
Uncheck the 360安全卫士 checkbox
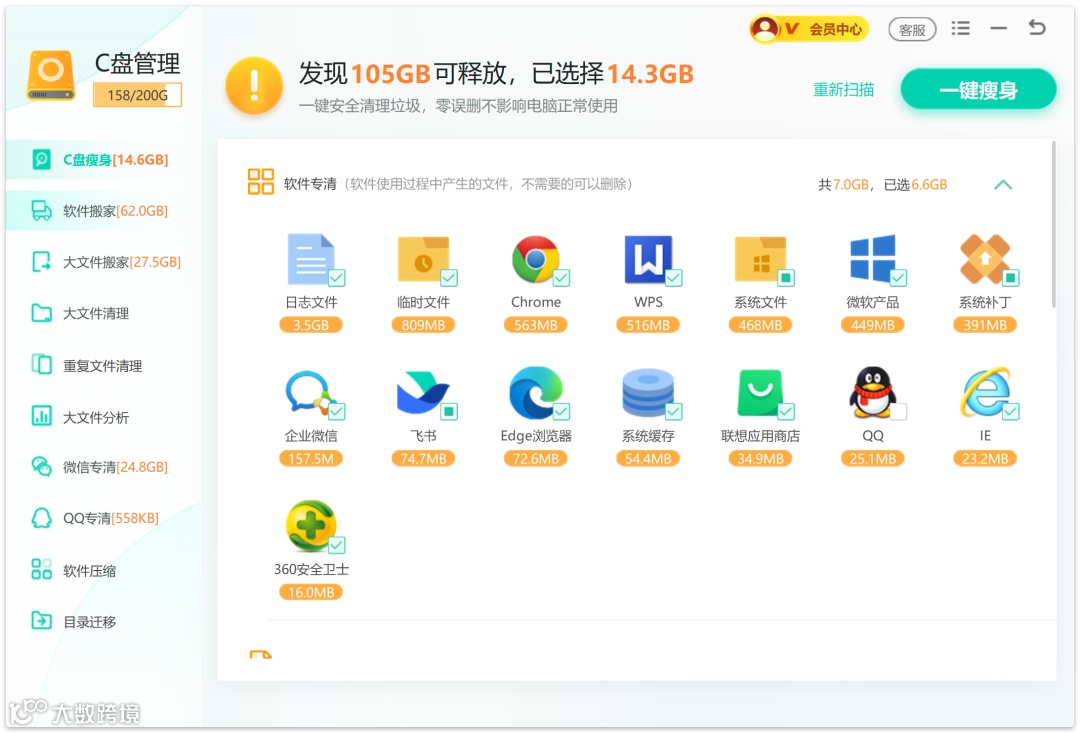tap(337, 545)
